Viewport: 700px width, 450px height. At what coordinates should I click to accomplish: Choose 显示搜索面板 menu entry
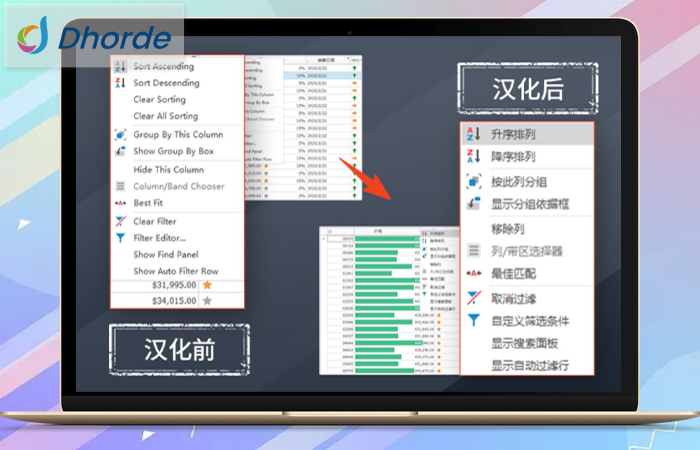527,343
